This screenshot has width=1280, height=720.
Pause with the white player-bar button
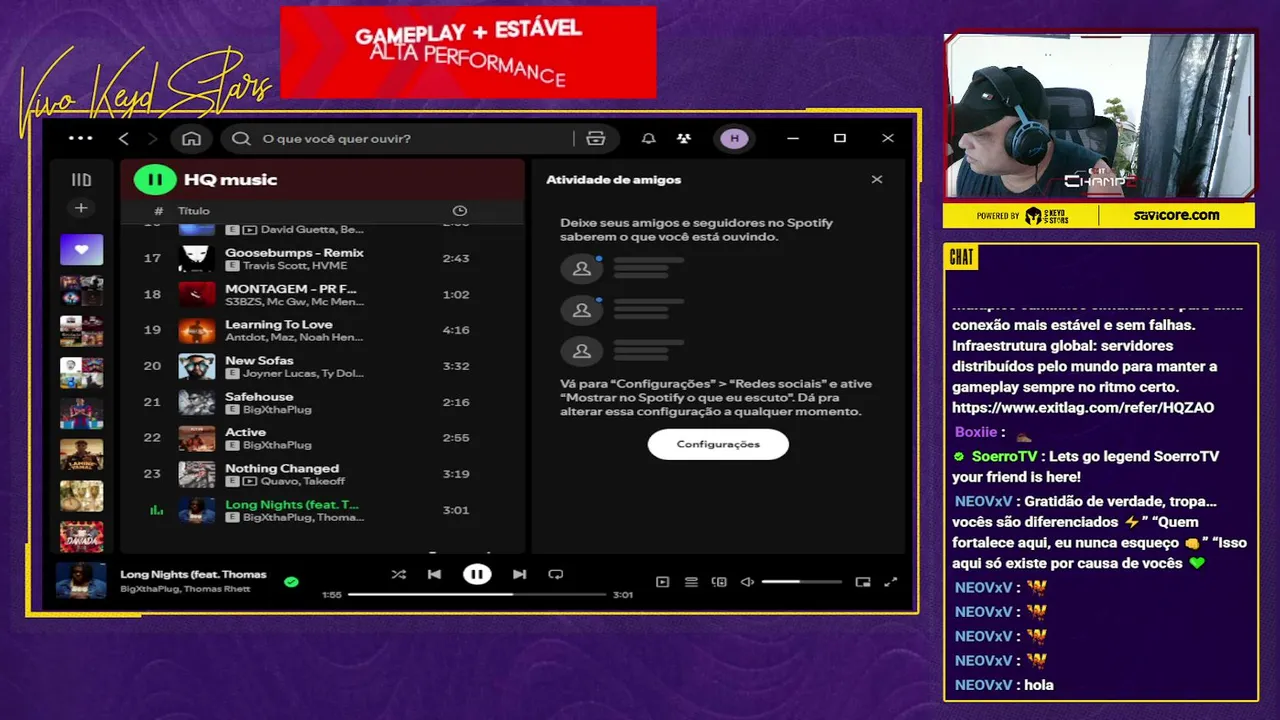pos(477,574)
